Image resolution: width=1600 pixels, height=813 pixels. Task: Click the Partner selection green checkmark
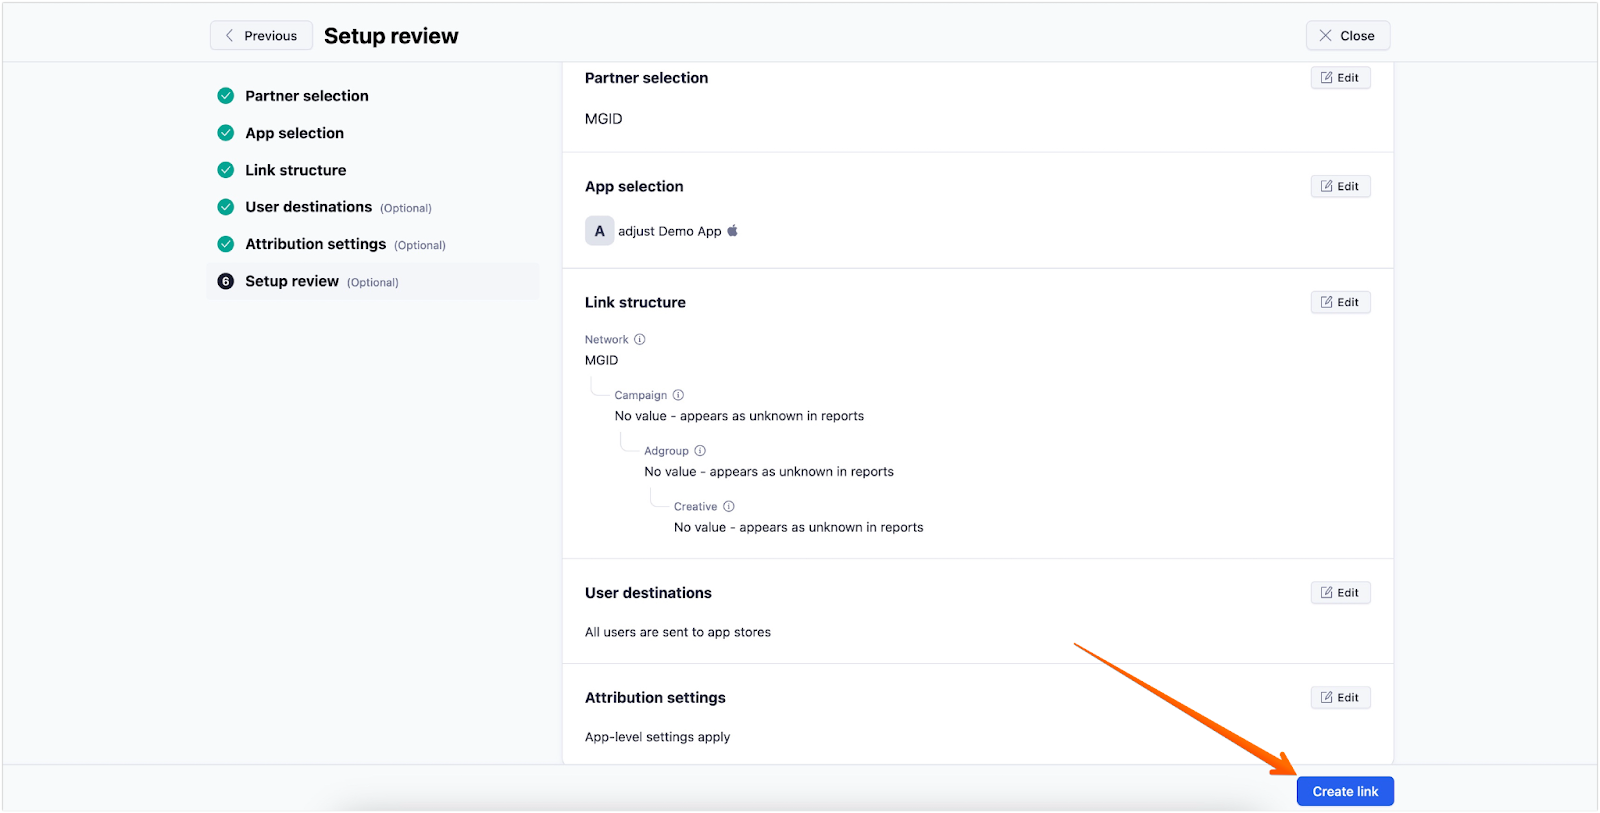[x=226, y=96]
